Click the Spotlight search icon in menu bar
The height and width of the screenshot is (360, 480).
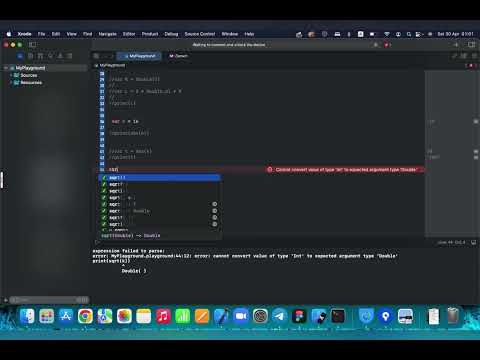click(x=409, y=34)
